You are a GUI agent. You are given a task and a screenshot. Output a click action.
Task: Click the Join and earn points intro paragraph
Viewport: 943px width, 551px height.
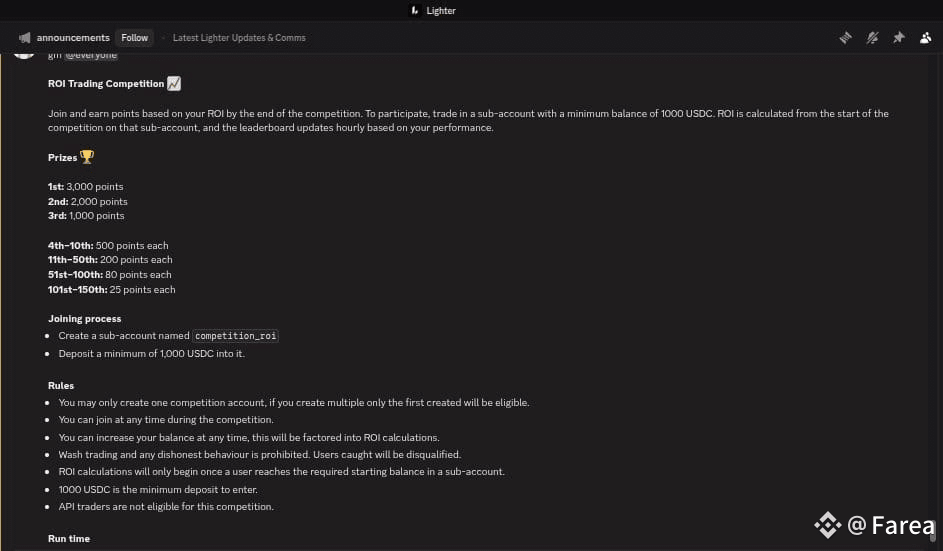[x=468, y=120]
